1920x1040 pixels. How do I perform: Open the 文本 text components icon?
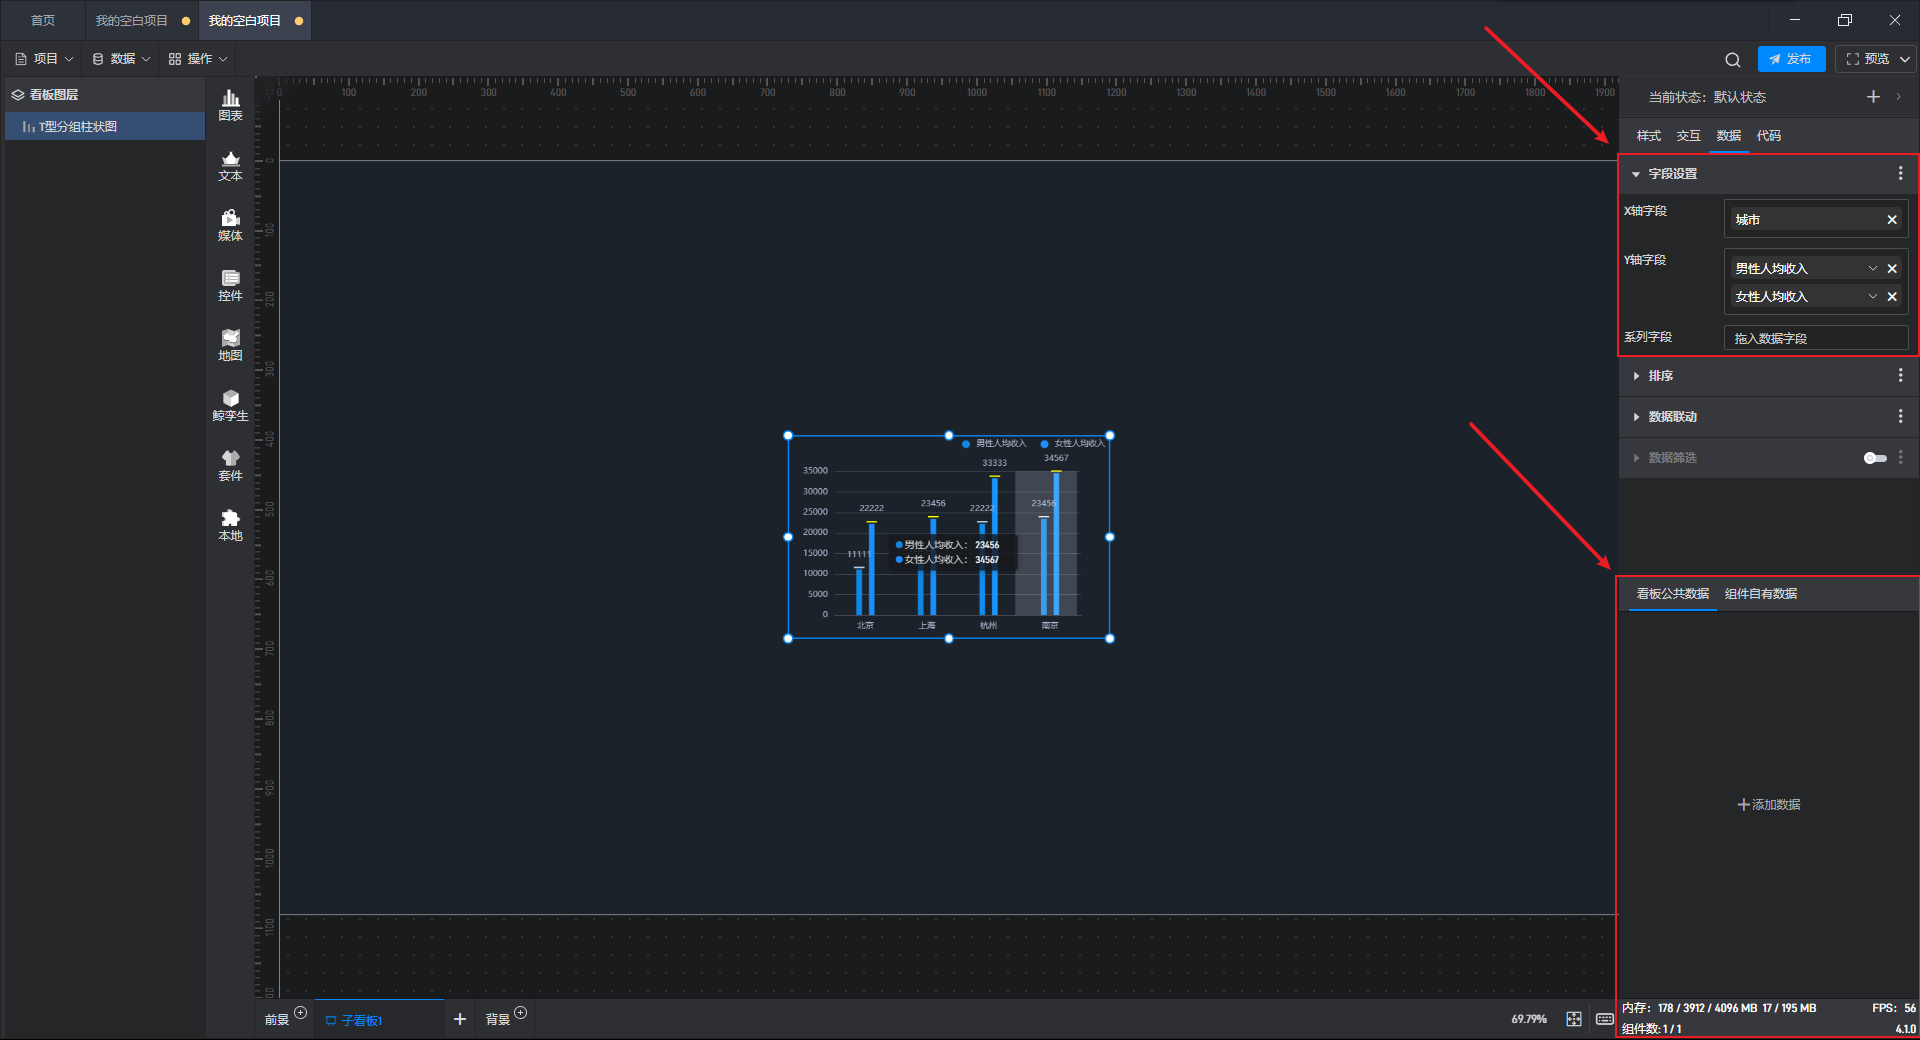230,165
